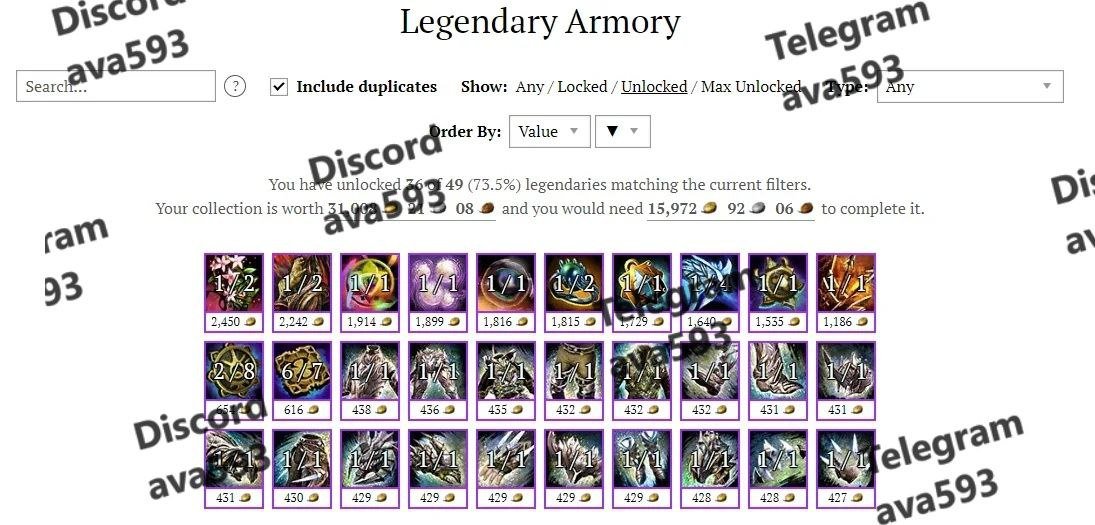Show only Locked legendaries
The height and width of the screenshot is (525, 1095).
point(582,87)
